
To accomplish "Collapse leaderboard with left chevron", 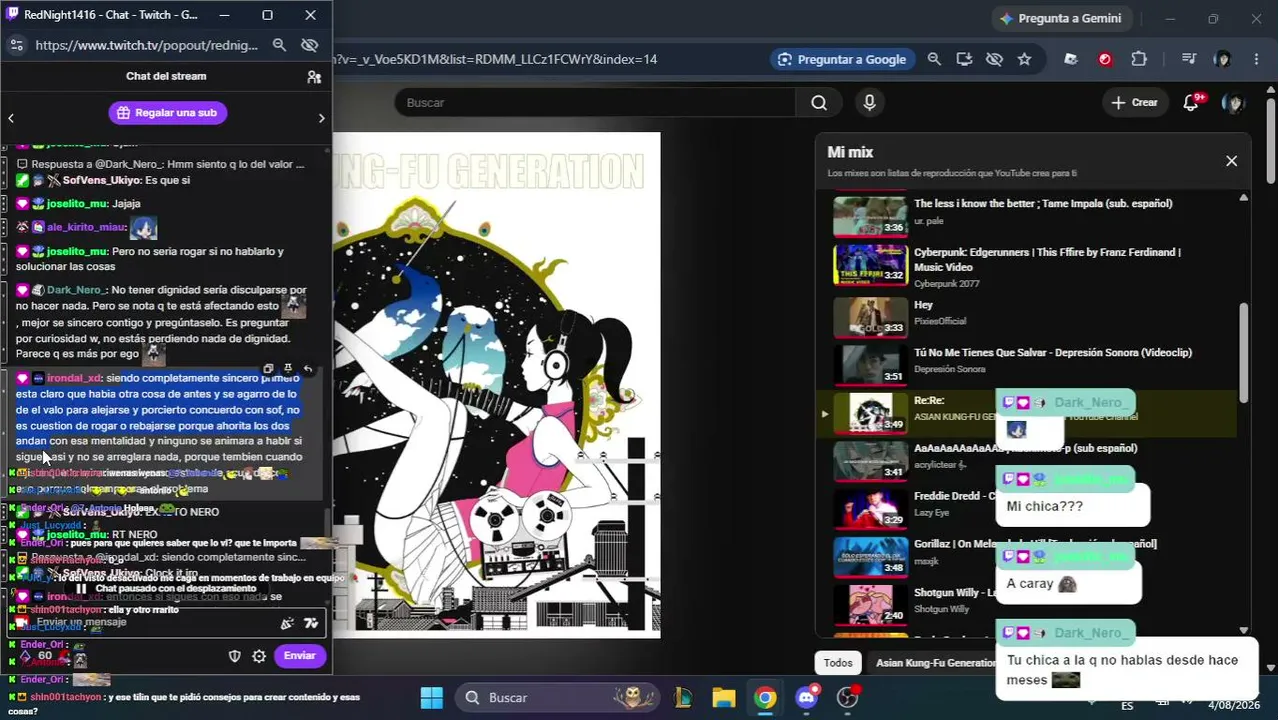I will (x=11, y=118).
